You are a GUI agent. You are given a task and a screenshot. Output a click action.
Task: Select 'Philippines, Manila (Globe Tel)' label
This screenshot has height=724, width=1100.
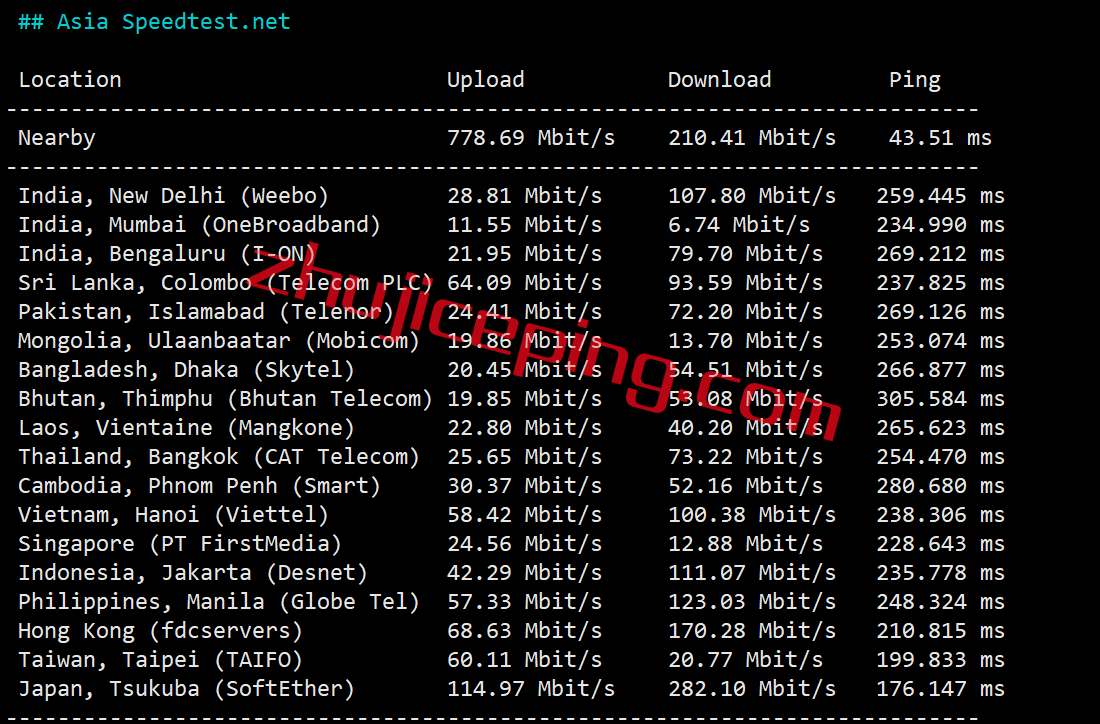coord(219,602)
